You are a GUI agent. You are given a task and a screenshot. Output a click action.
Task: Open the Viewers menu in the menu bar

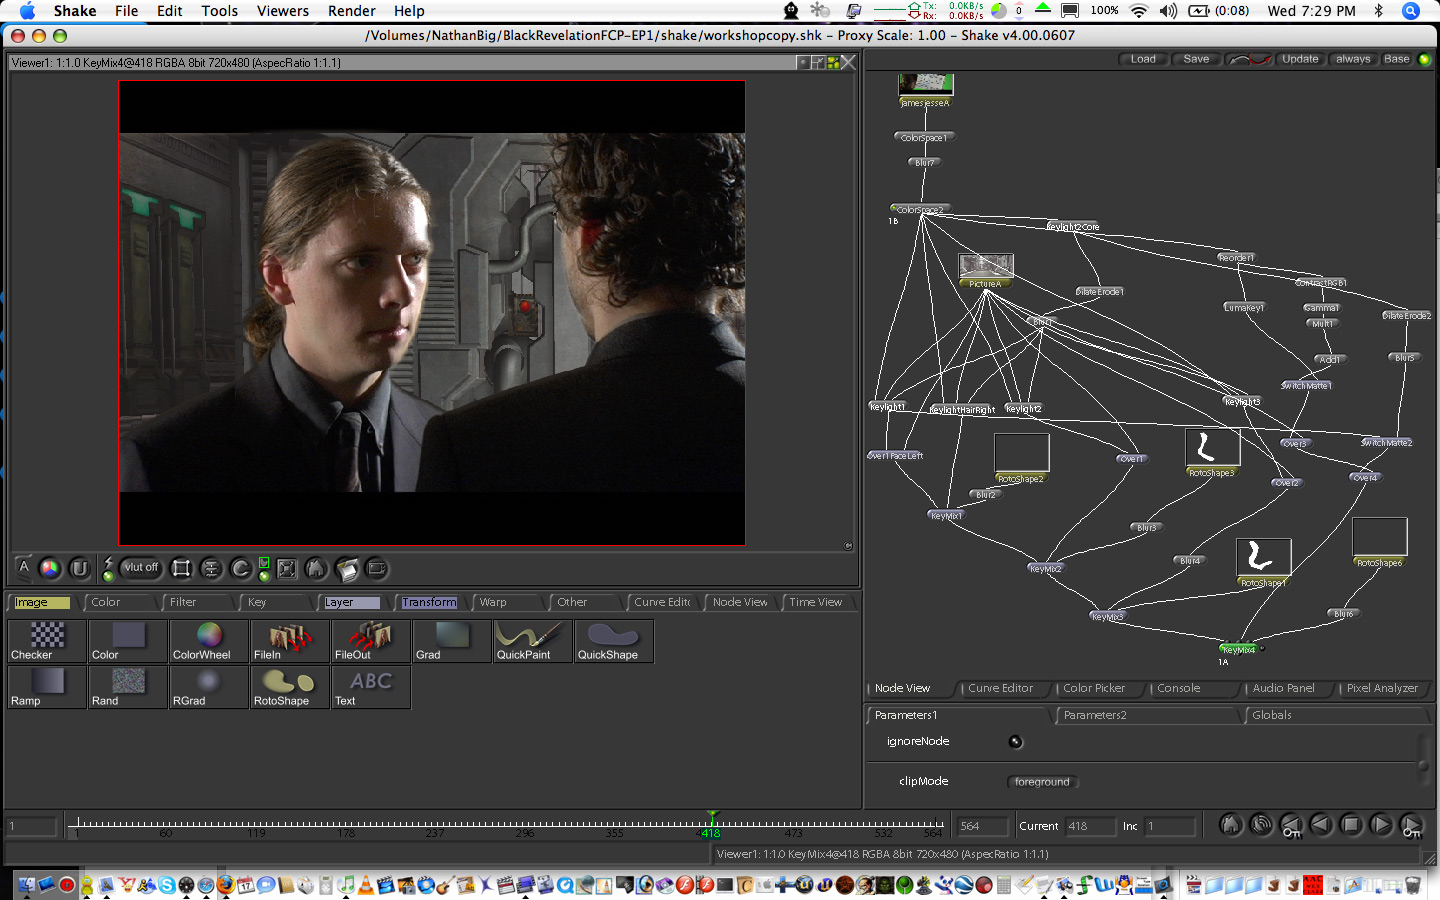pos(283,11)
